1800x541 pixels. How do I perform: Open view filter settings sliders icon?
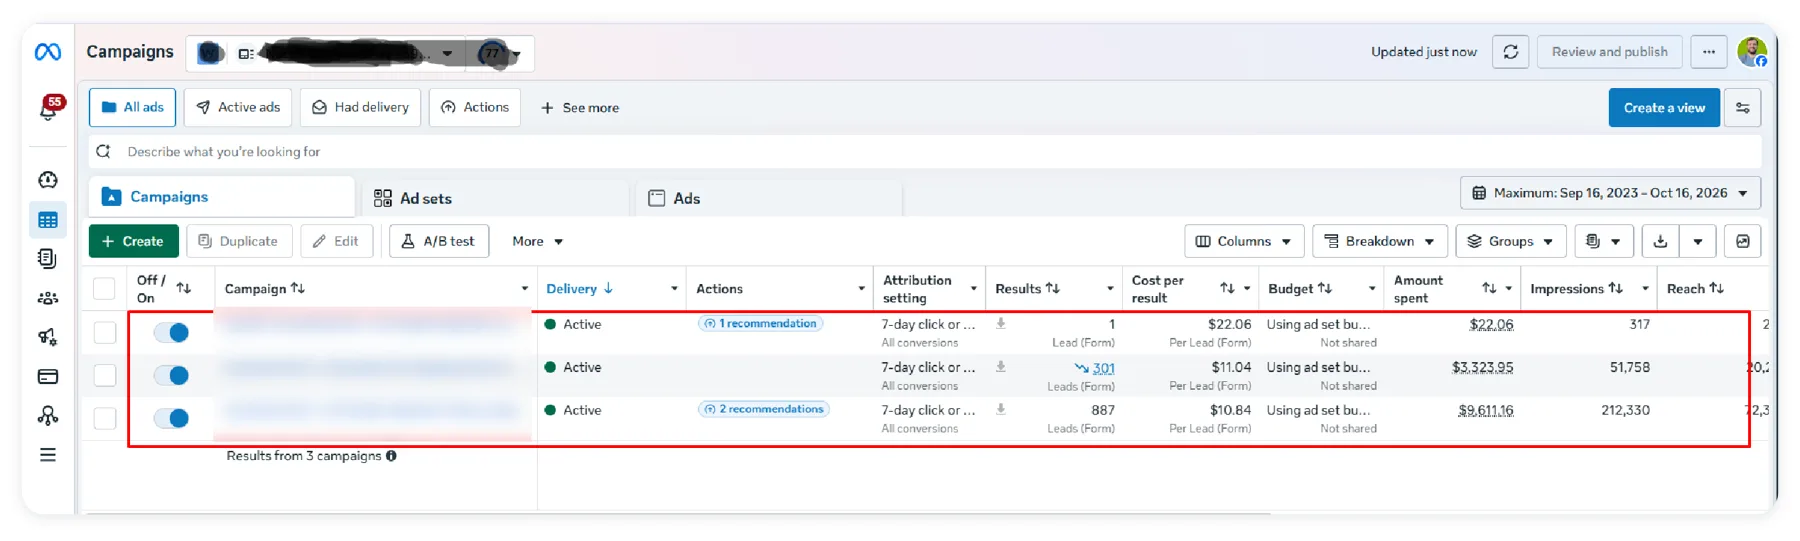[1743, 108]
